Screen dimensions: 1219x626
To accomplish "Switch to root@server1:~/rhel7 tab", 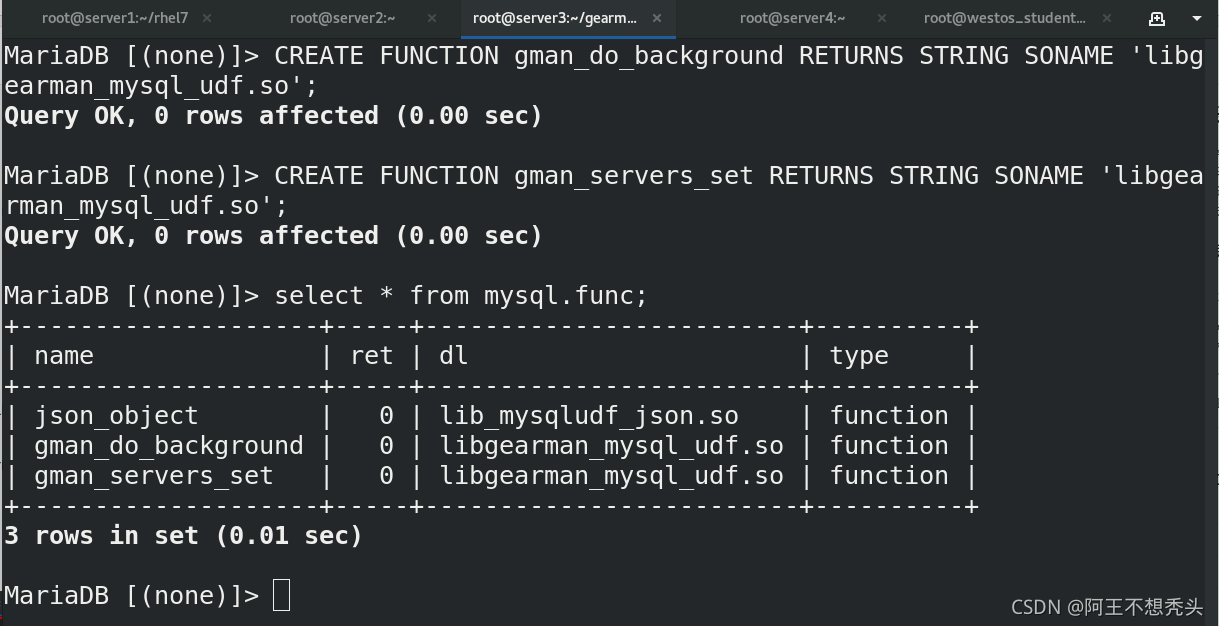I will 115,18.
